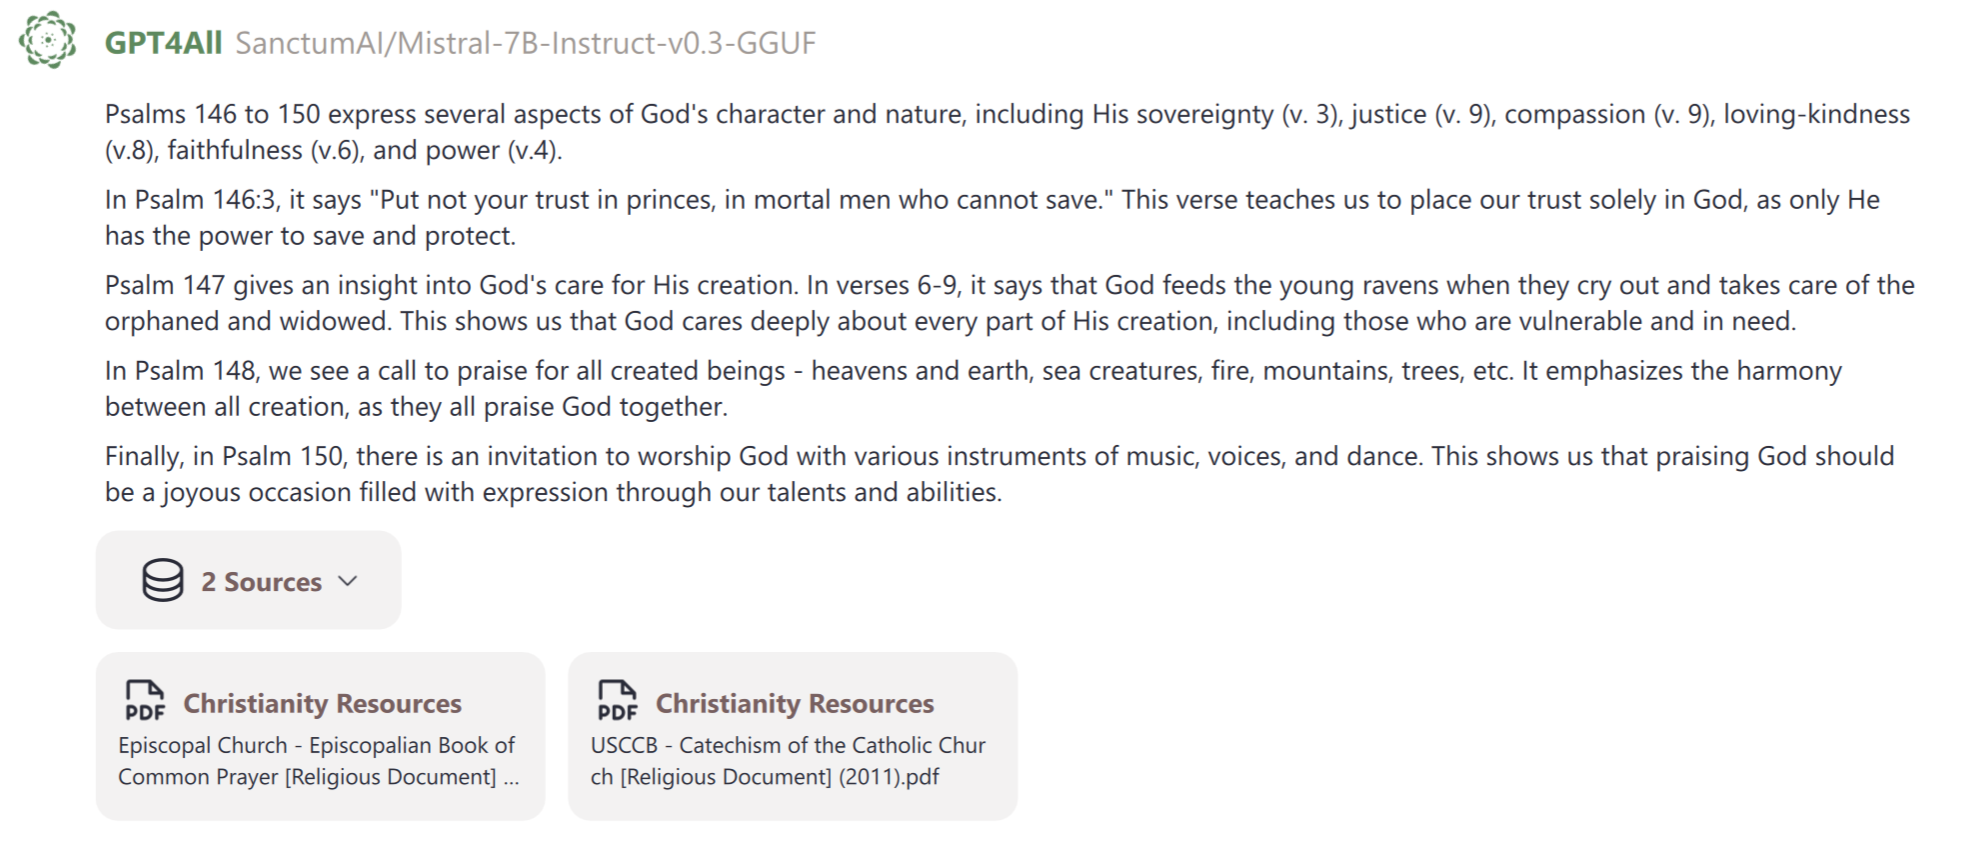Click the Episcopal Church file name text
Image resolution: width=1963 pixels, height=853 pixels.
[319, 761]
